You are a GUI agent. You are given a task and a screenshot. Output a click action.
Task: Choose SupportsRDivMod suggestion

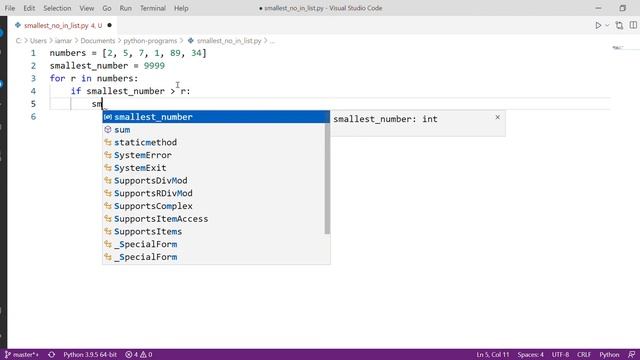point(213,193)
